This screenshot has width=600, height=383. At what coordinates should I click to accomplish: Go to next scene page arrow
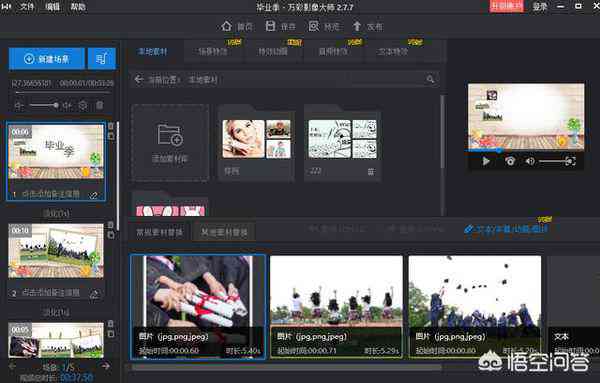(x=105, y=366)
